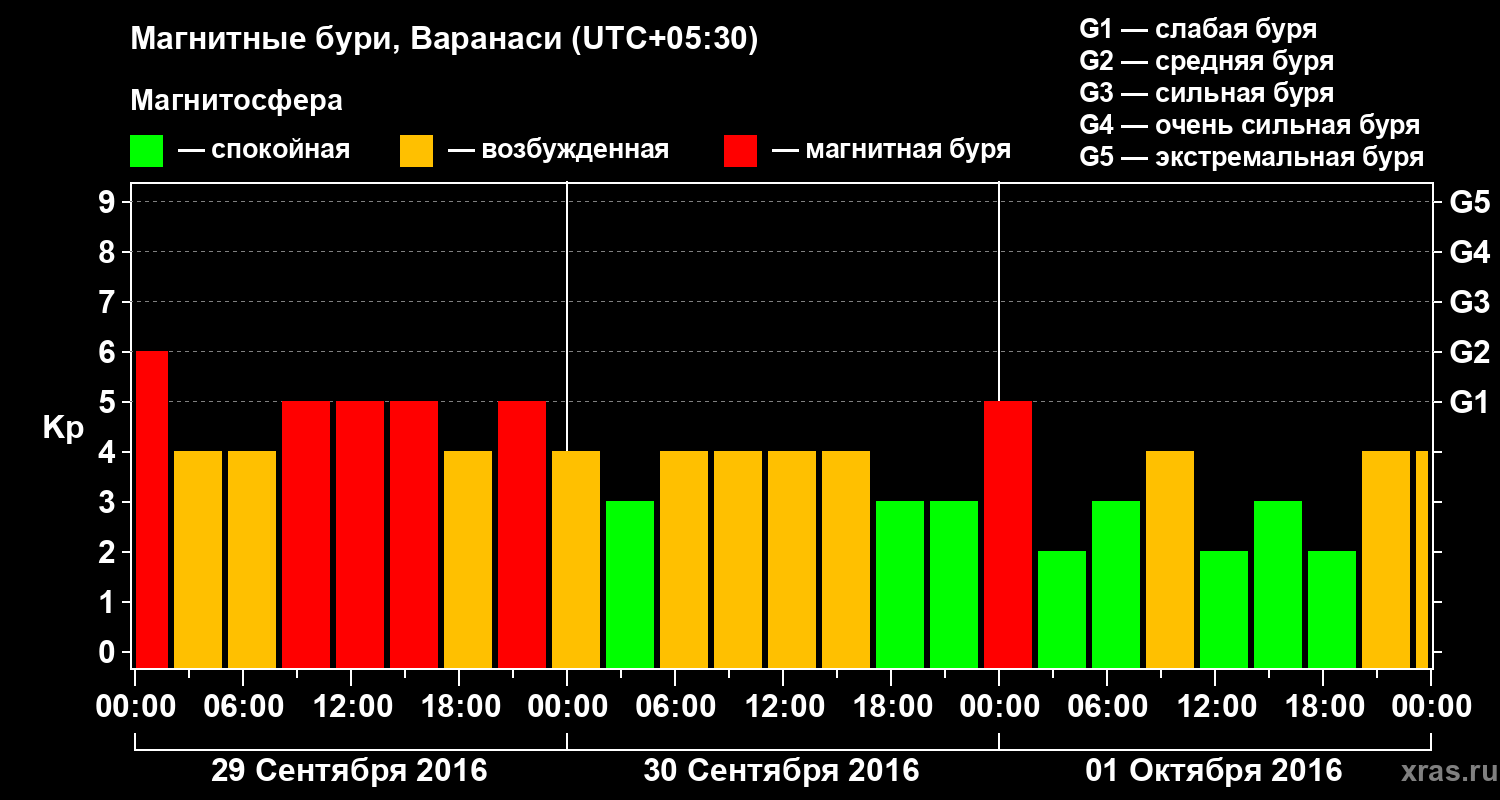1500x800 pixels.
Task: Click the '06:00' tick above 29 Сентября
Action: pyautogui.click(x=244, y=706)
